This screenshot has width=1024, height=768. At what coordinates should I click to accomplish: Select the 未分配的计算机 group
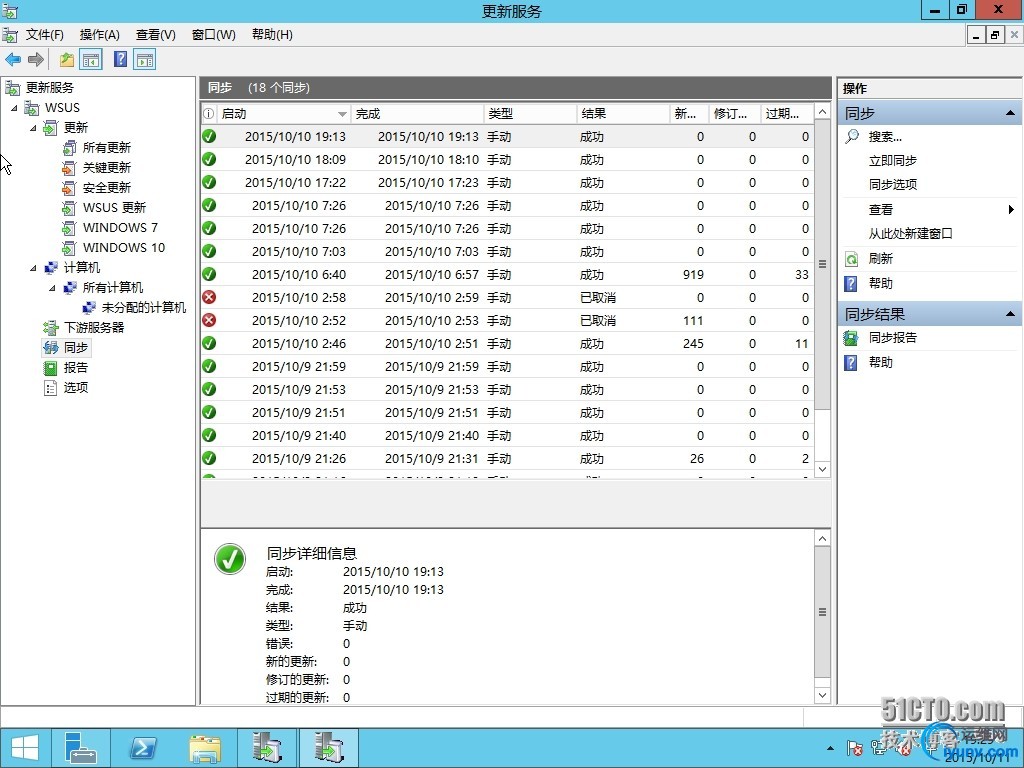[x=144, y=308]
